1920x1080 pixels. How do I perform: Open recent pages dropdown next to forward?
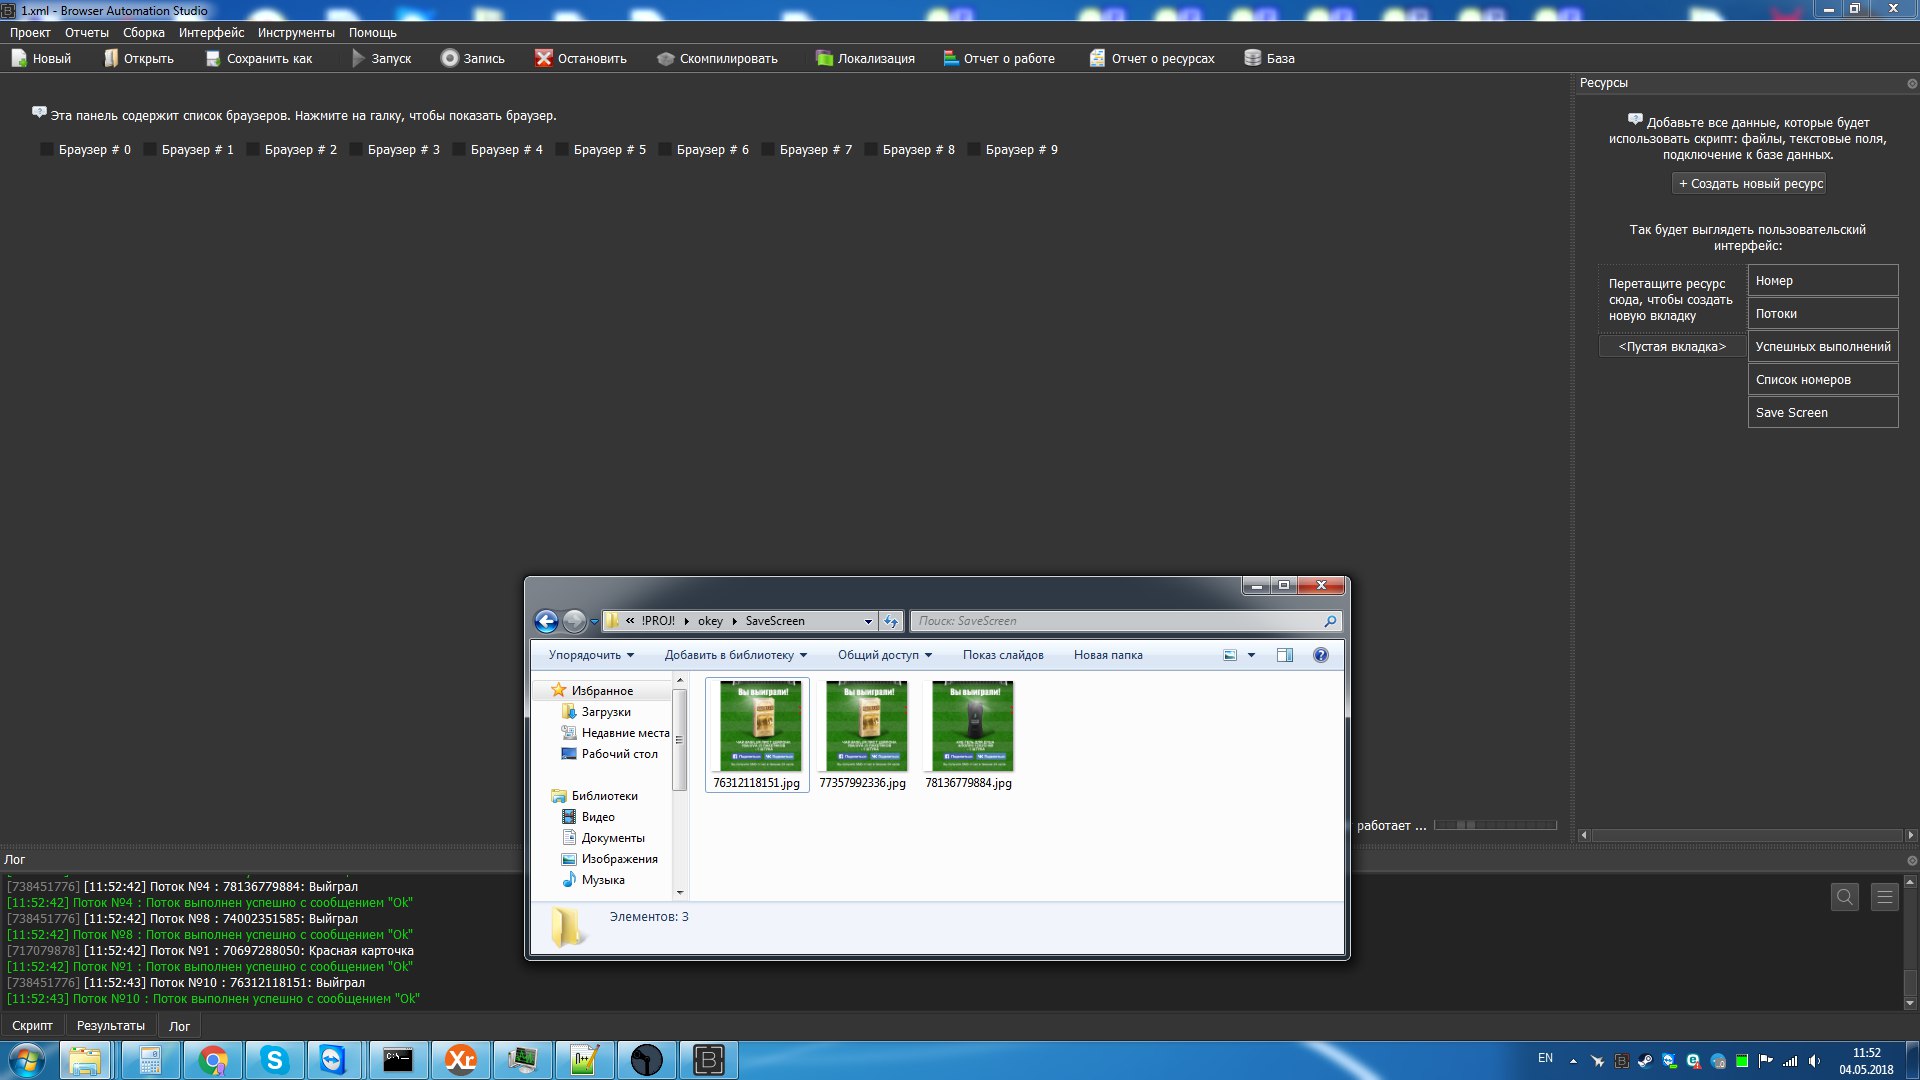(594, 621)
